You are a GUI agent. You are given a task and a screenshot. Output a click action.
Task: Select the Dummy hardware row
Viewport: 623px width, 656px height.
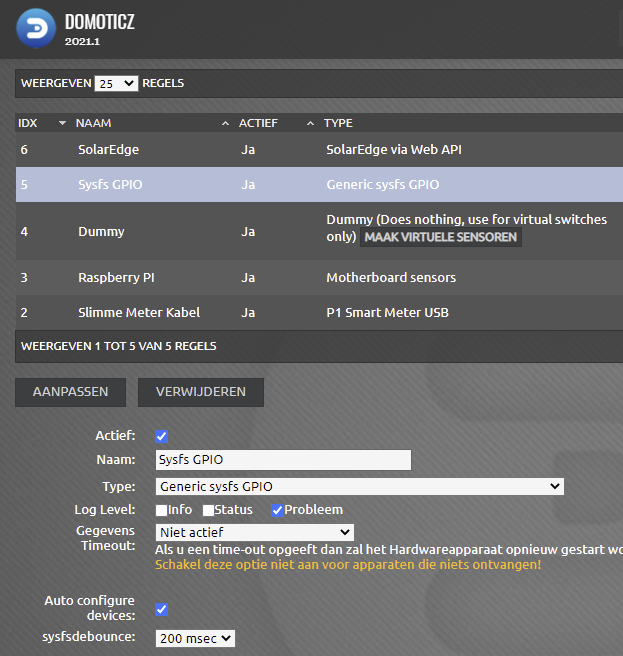tap(319, 231)
